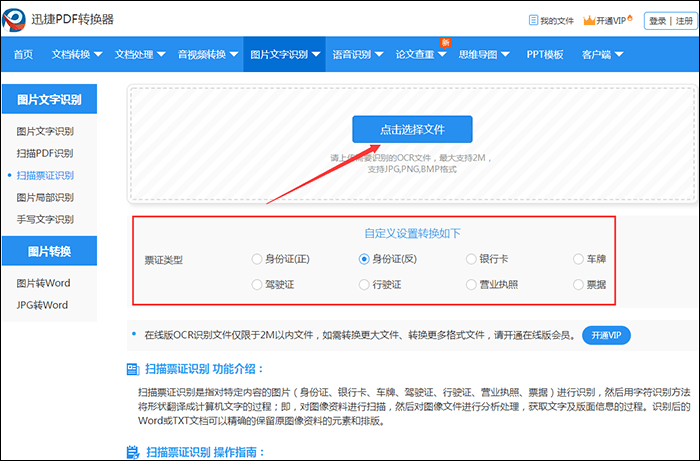Select 票据 radio button
The width and height of the screenshot is (700, 461).
click(x=578, y=284)
